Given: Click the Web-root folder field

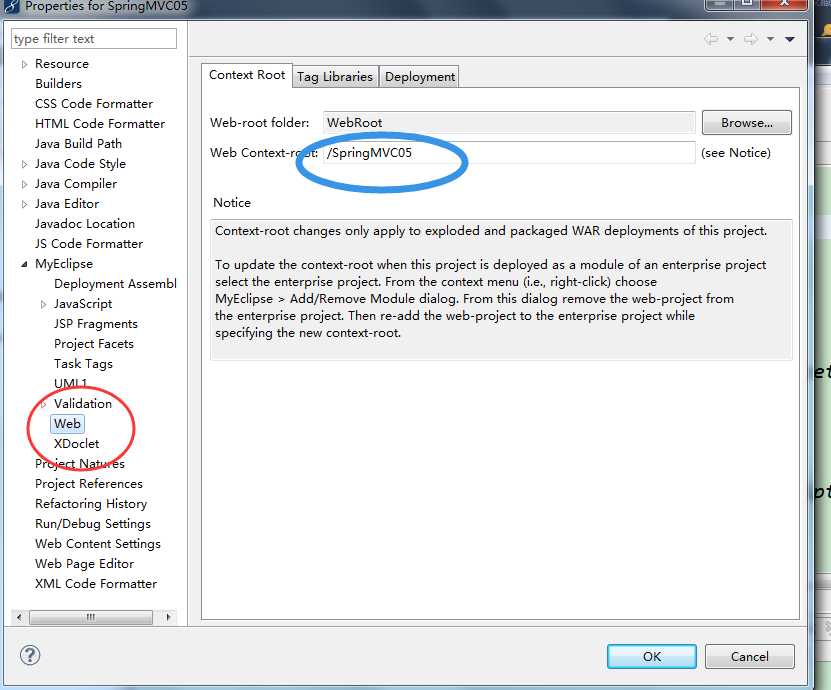Looking at the screenshot, I should (x=509, y=122).
